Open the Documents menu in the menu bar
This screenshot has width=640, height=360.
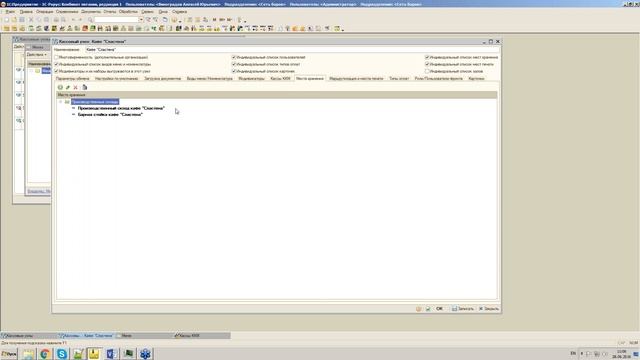(x=91, y=12)
